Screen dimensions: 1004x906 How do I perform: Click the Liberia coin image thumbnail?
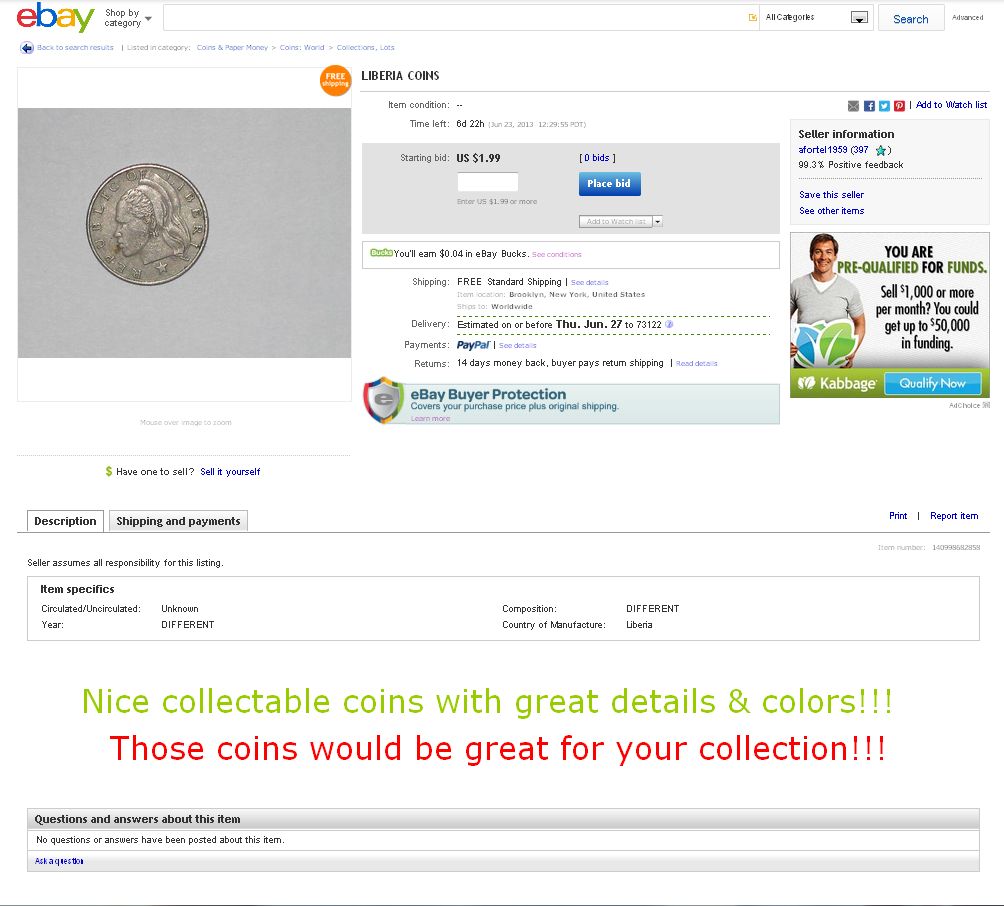[x=184, y=233]
